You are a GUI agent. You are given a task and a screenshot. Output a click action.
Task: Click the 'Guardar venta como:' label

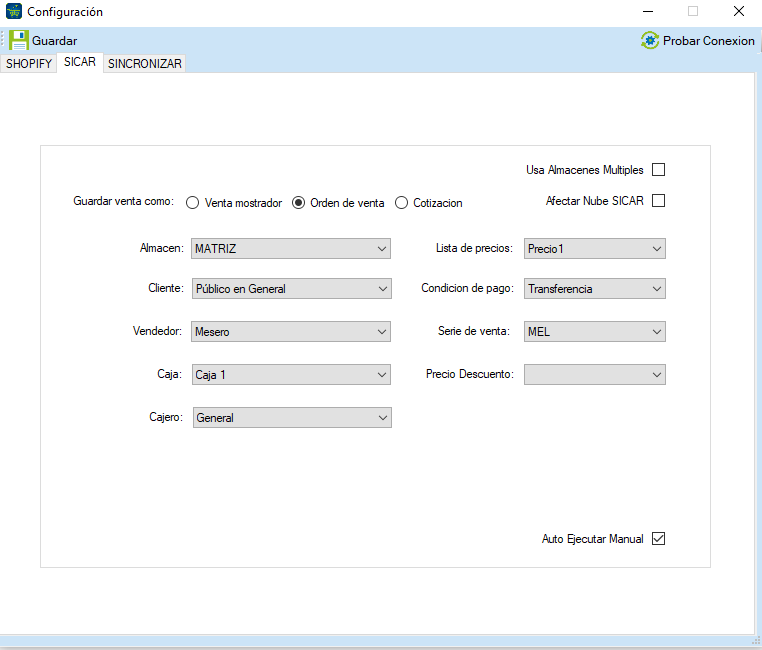(123, 201)
